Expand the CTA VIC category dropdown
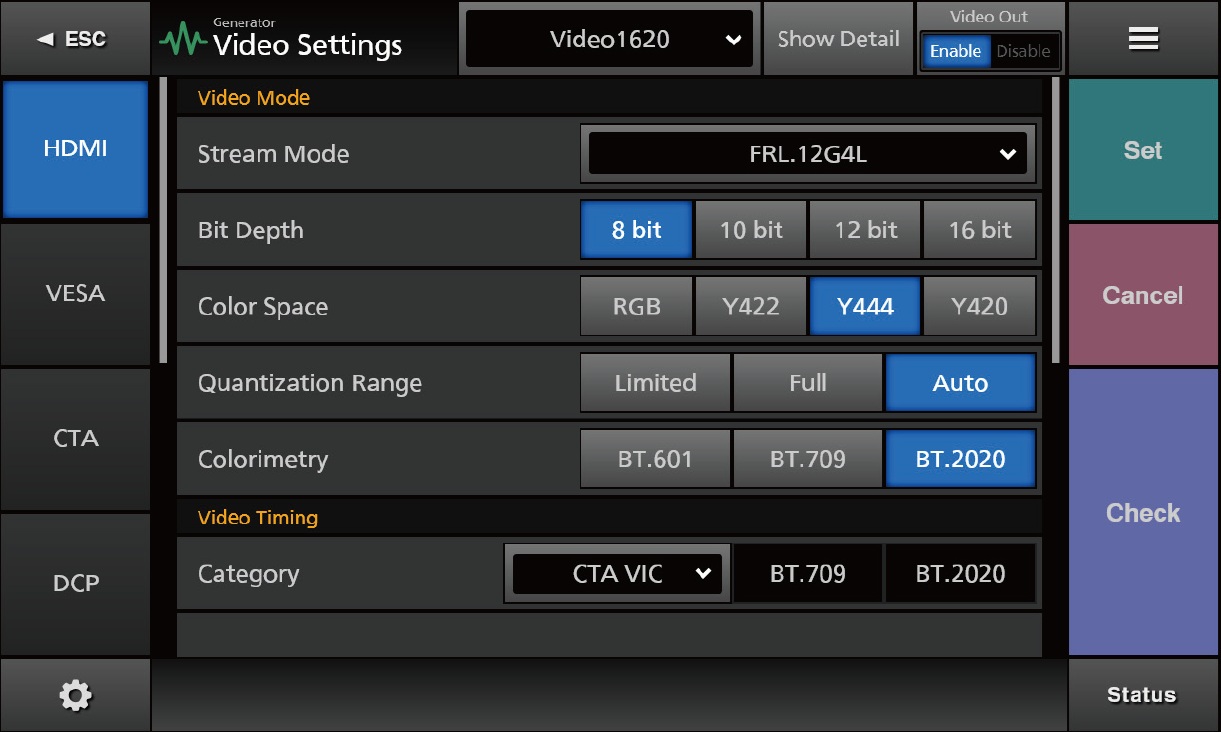Viewport: 1221px width, 732px height. point(617,574)
